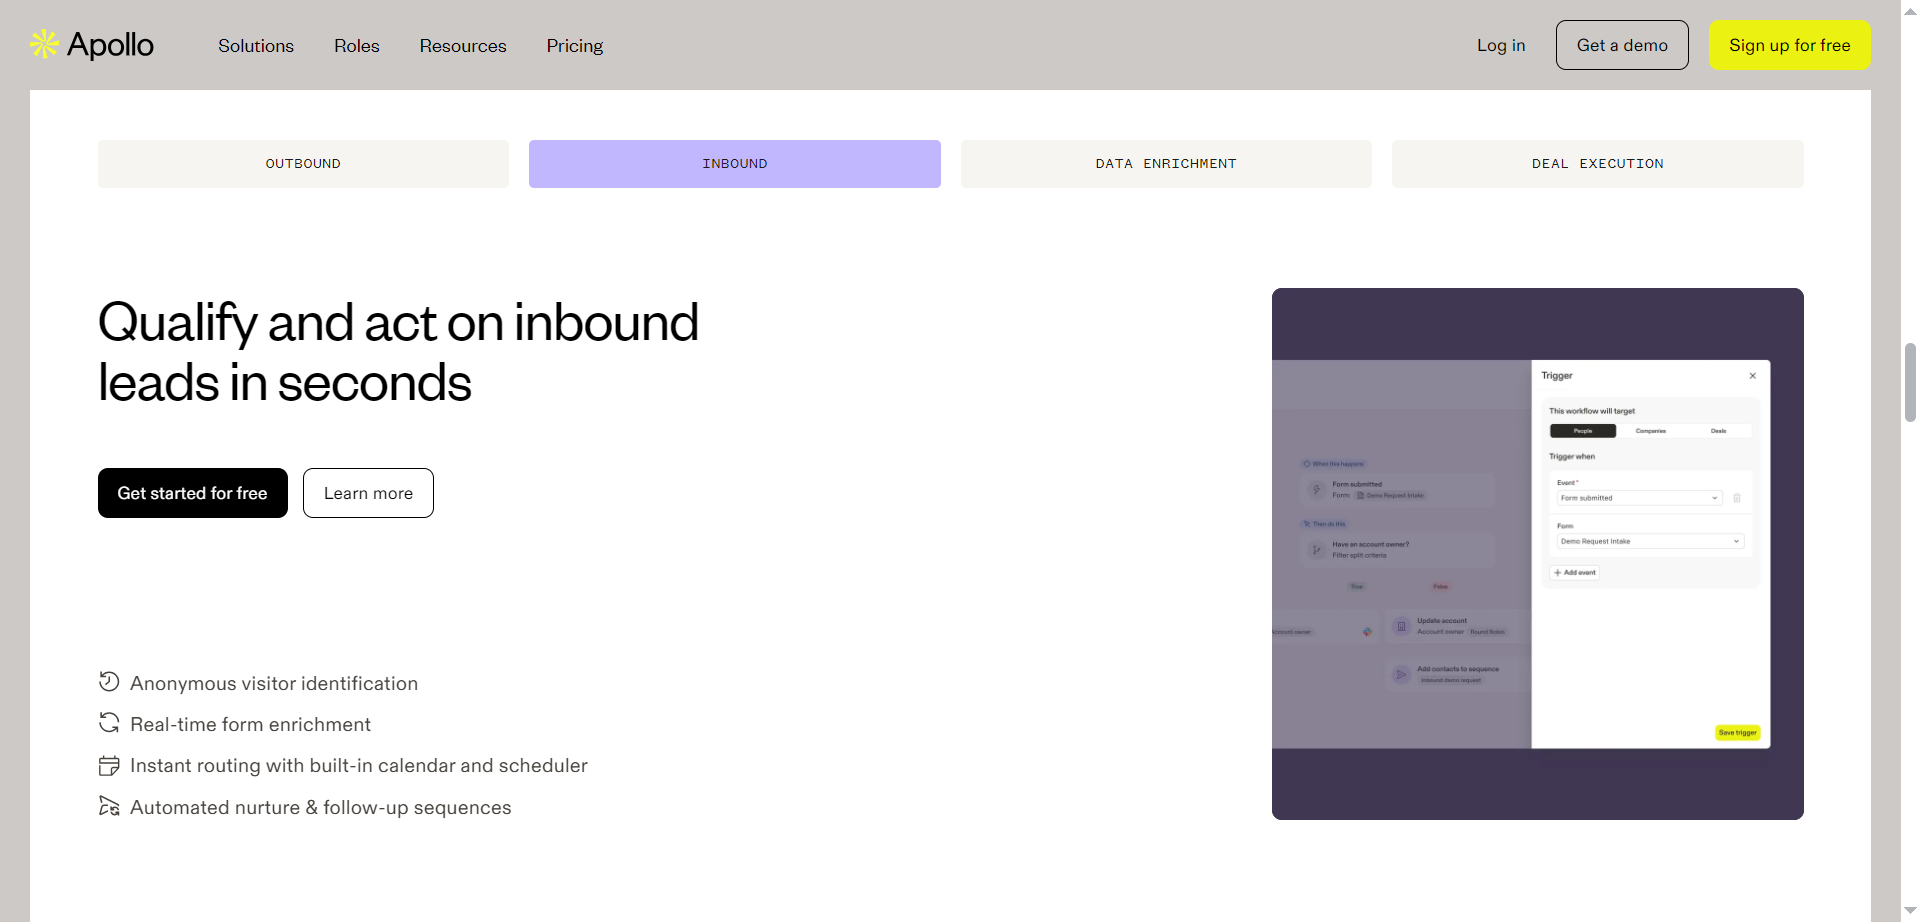
Task: Switch to the OUTBOUND tab
Action: (x=302, y=163)
